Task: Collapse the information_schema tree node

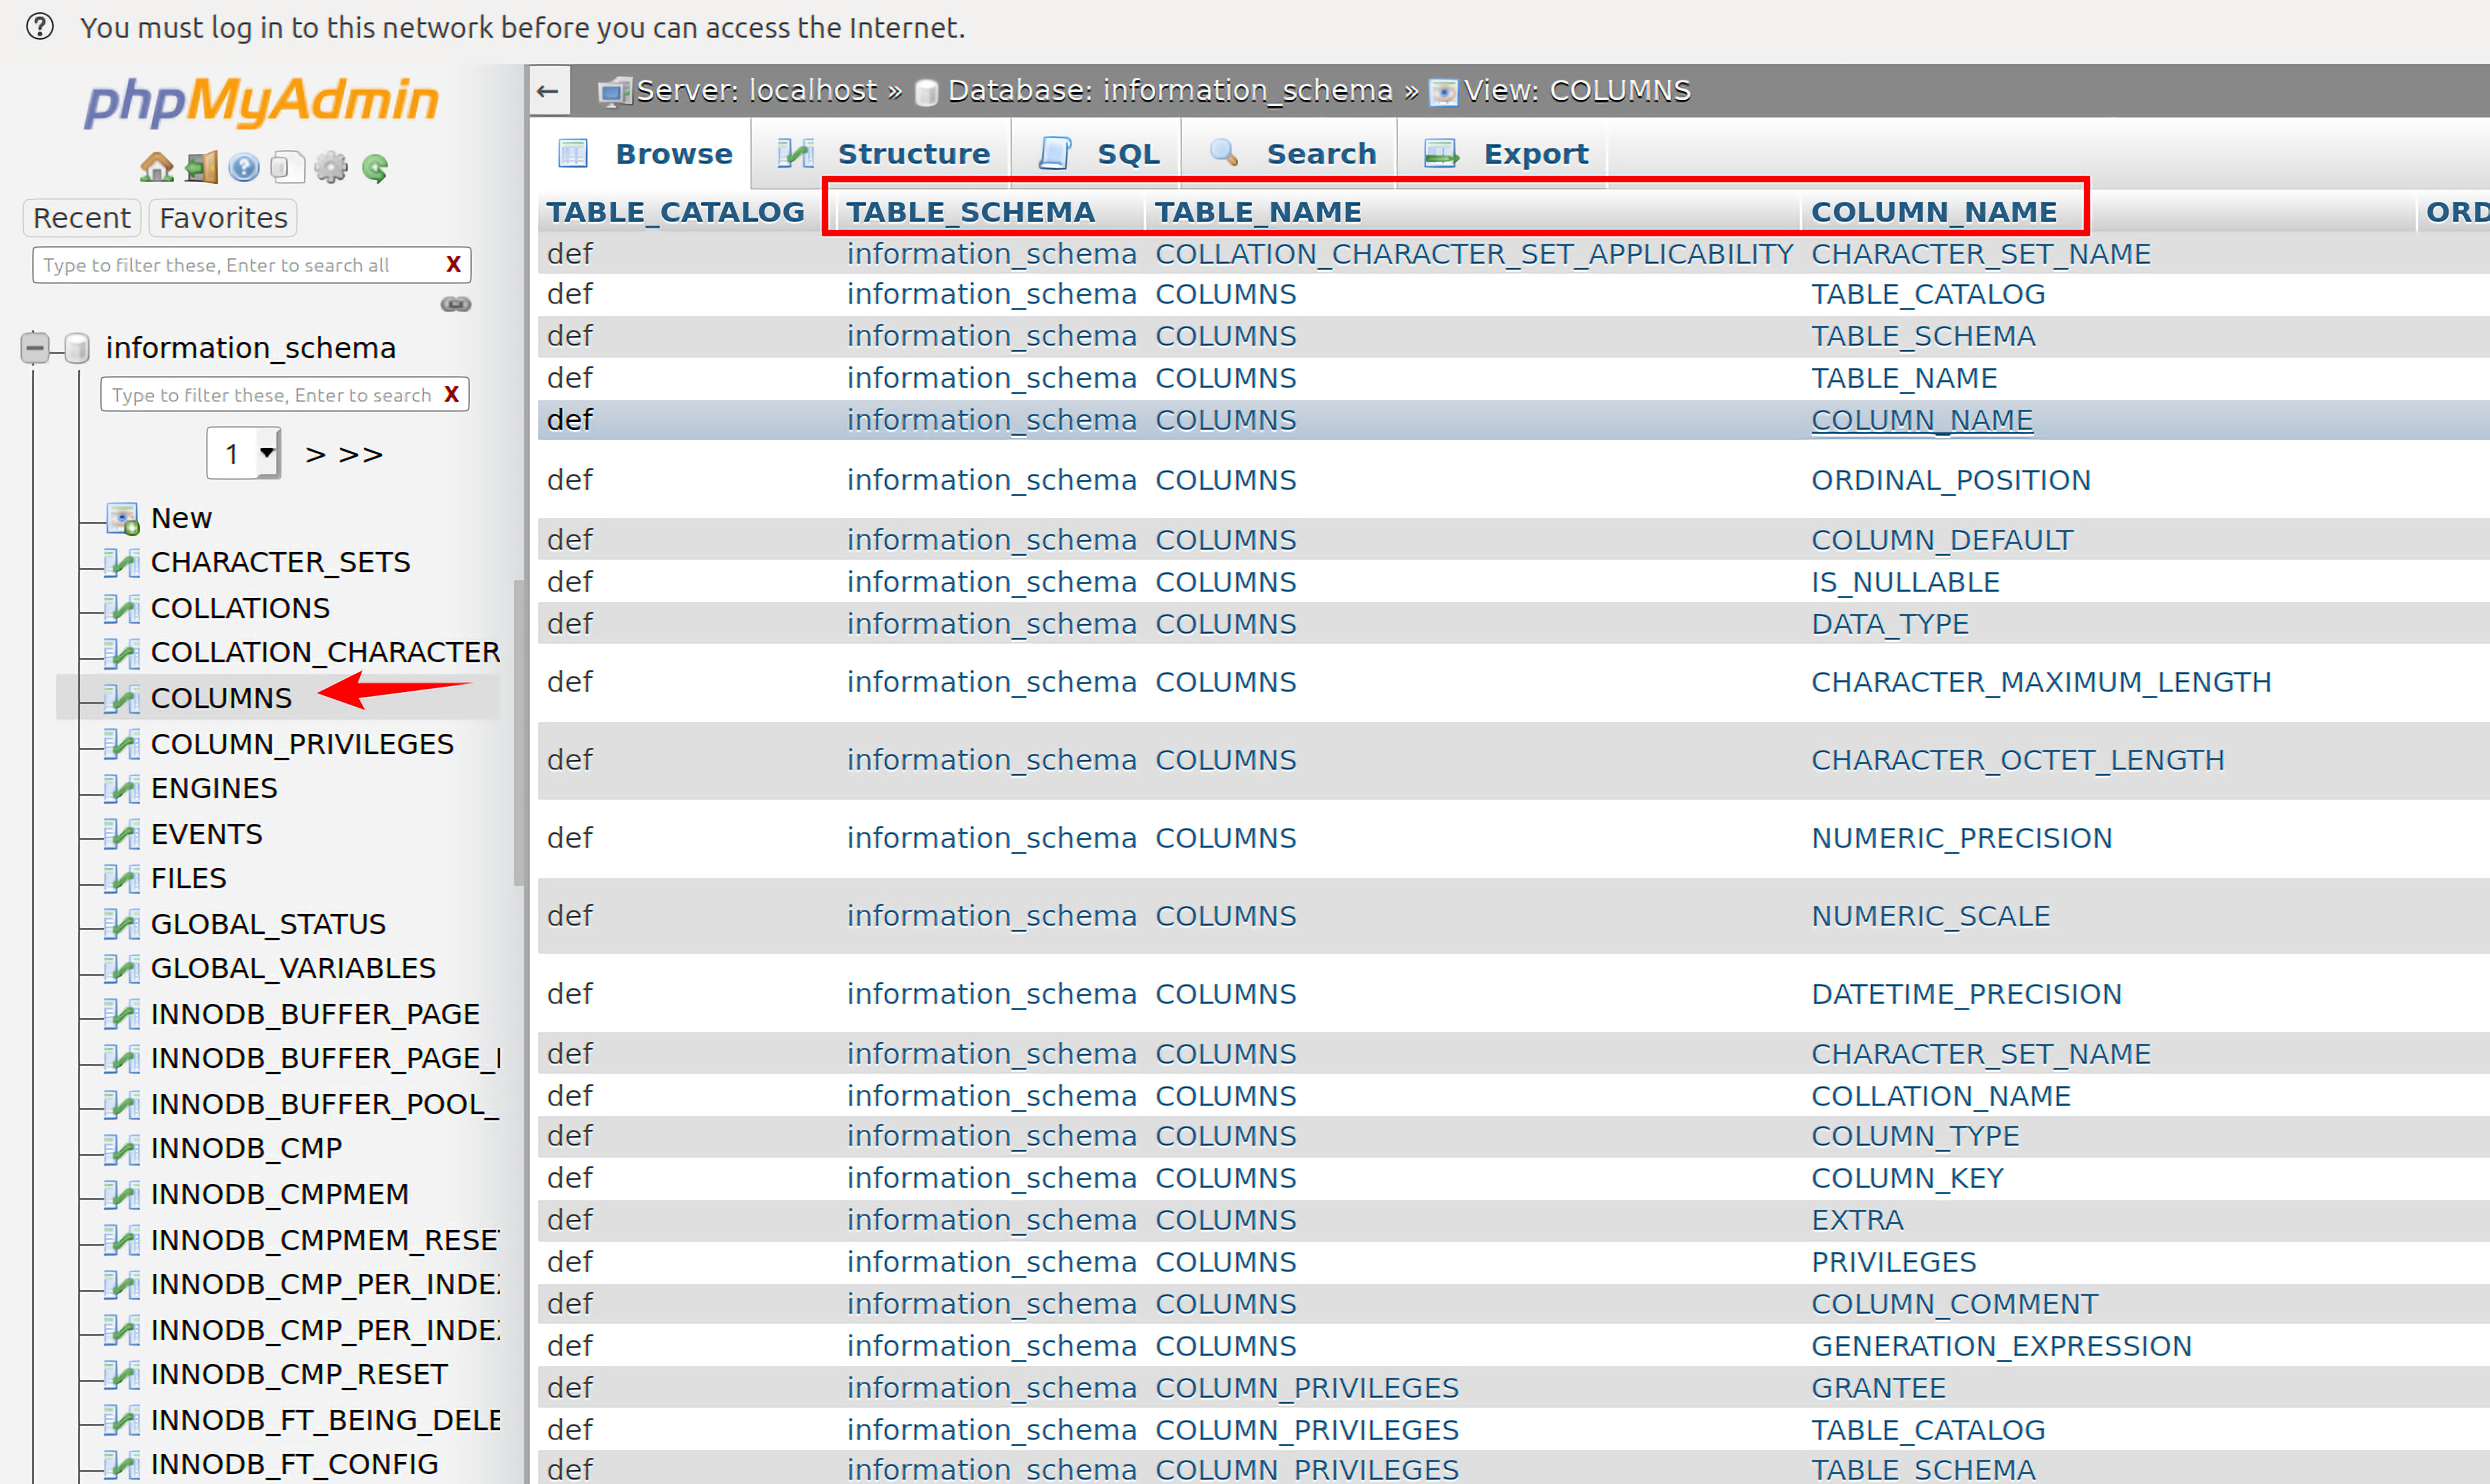Action: [35, 348]
